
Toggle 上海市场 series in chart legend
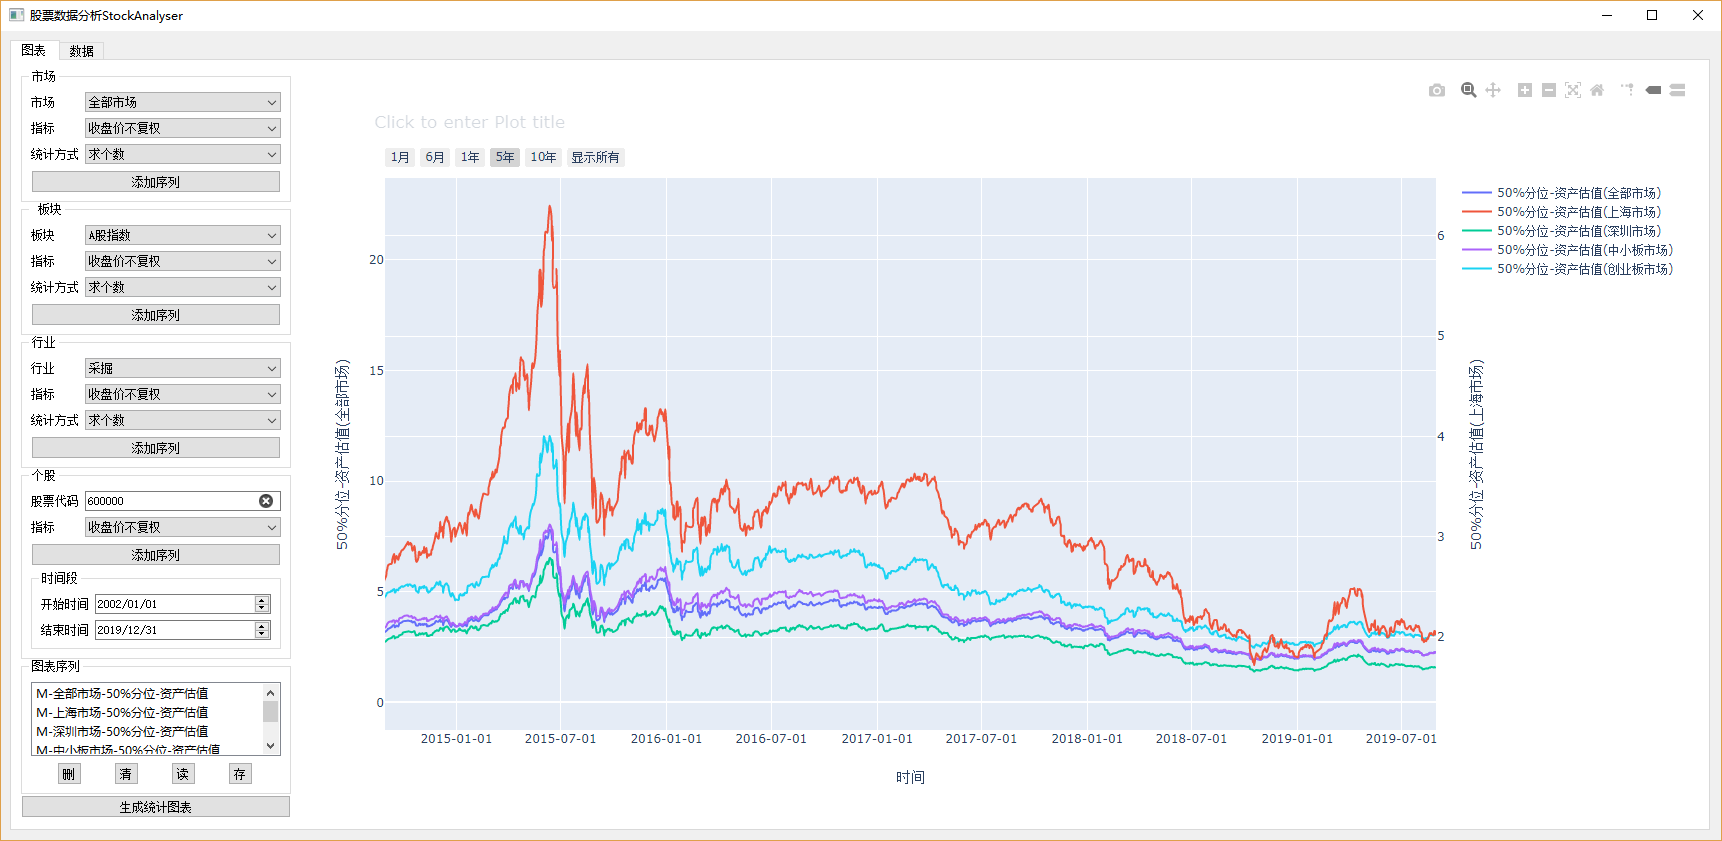[1578, 212]
